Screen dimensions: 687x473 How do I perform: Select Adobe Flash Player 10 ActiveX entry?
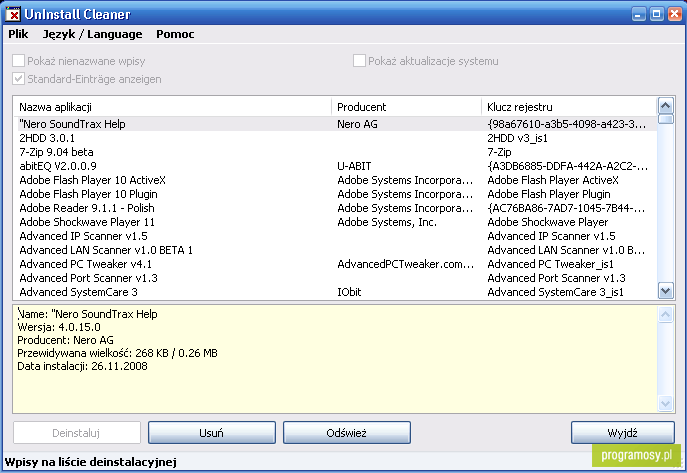(x=92, y=180)
